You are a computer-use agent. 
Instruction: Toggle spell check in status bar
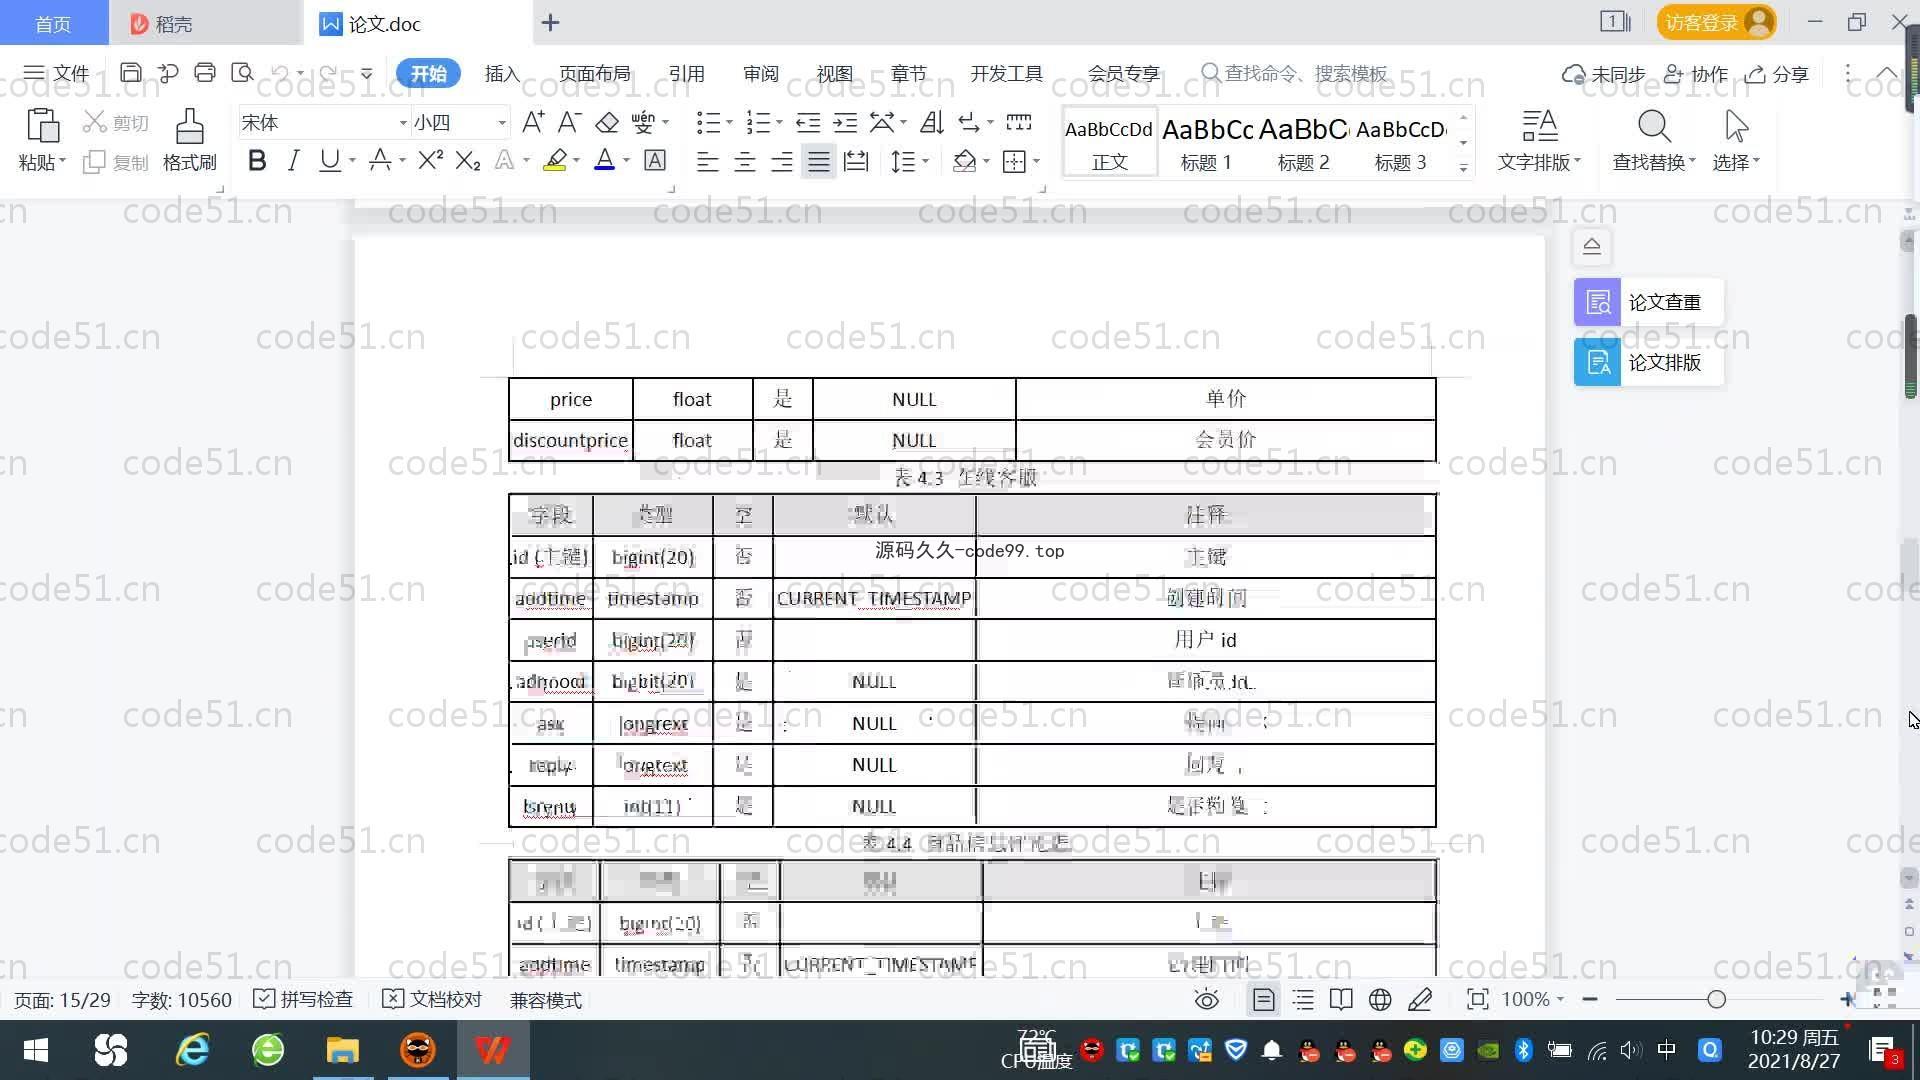[303, 999]
